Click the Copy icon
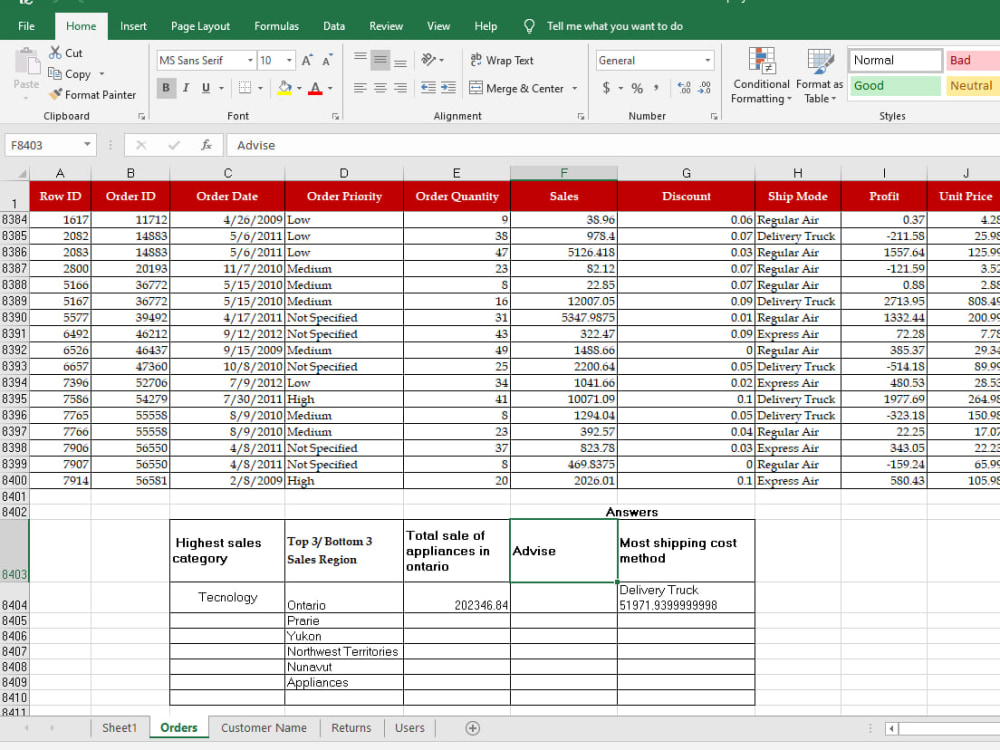The height and width of the screenshot is (750, 1000). pos(55,74)
